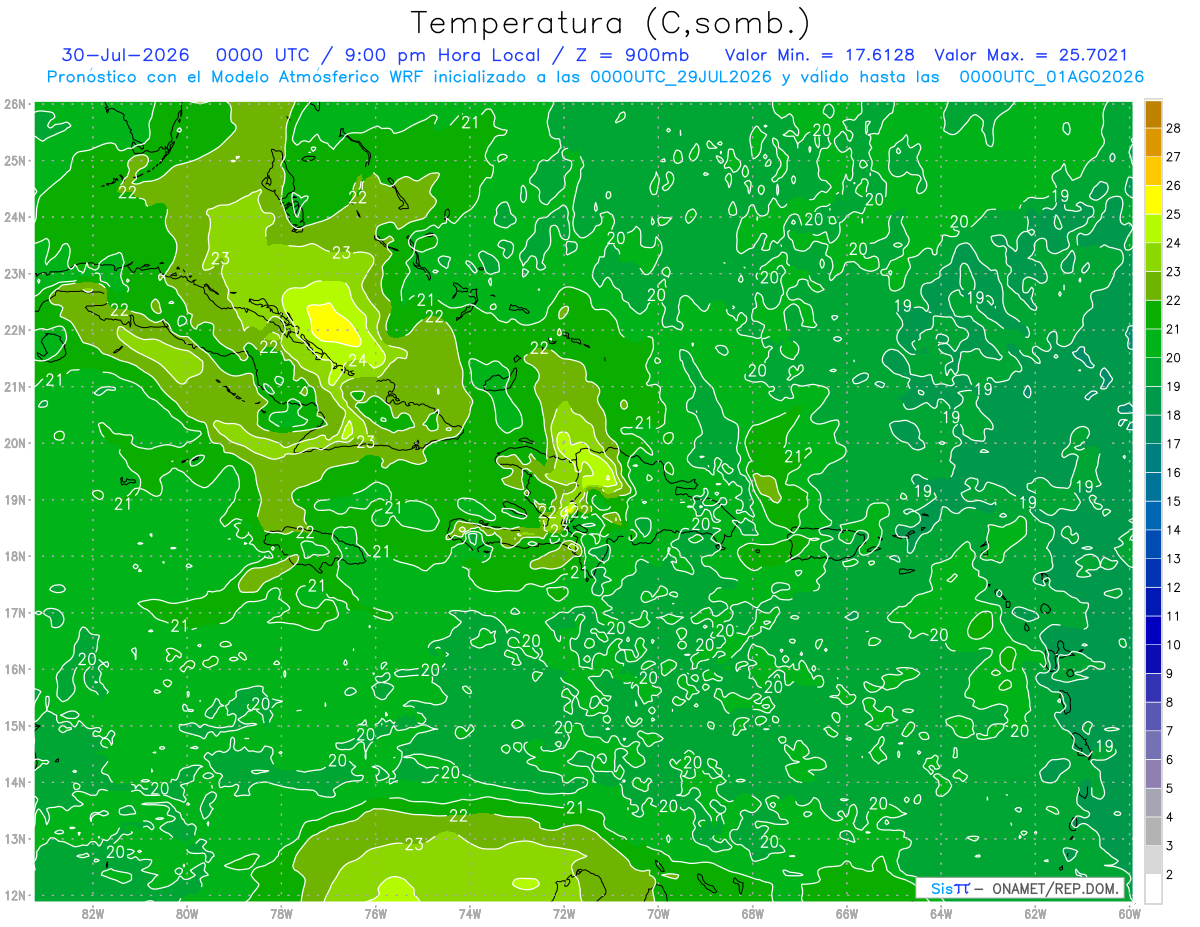
Task: Click the title "Temperatura (C,somb.)"
Action: point(611,23)
